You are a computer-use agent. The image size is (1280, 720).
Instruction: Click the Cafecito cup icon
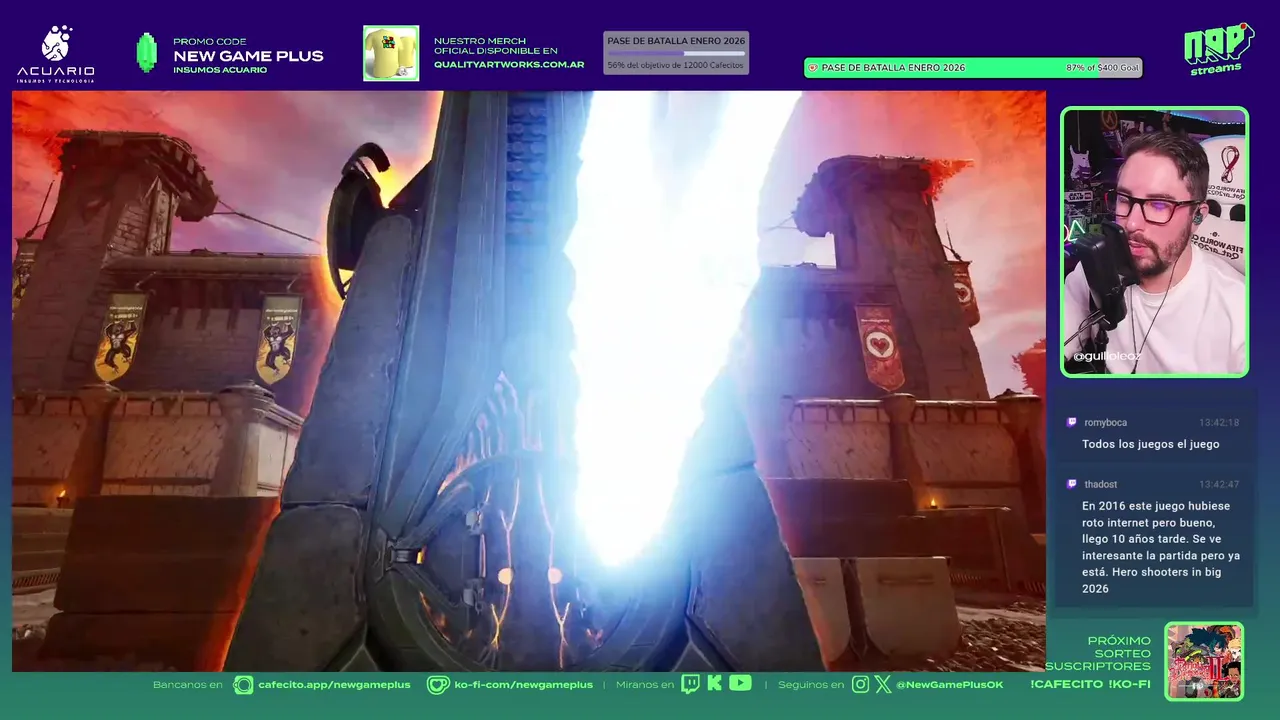(243, 684)
